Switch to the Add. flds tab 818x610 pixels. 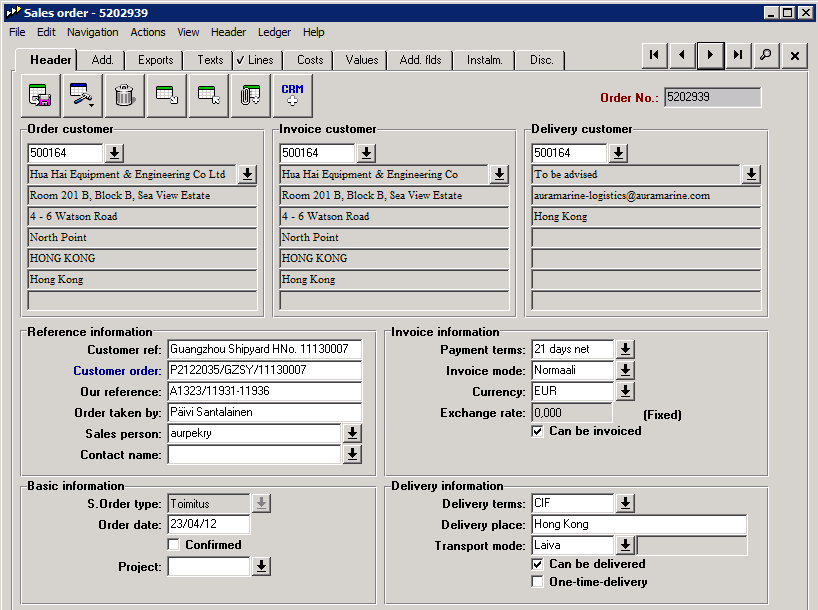[x=420, y=60]
